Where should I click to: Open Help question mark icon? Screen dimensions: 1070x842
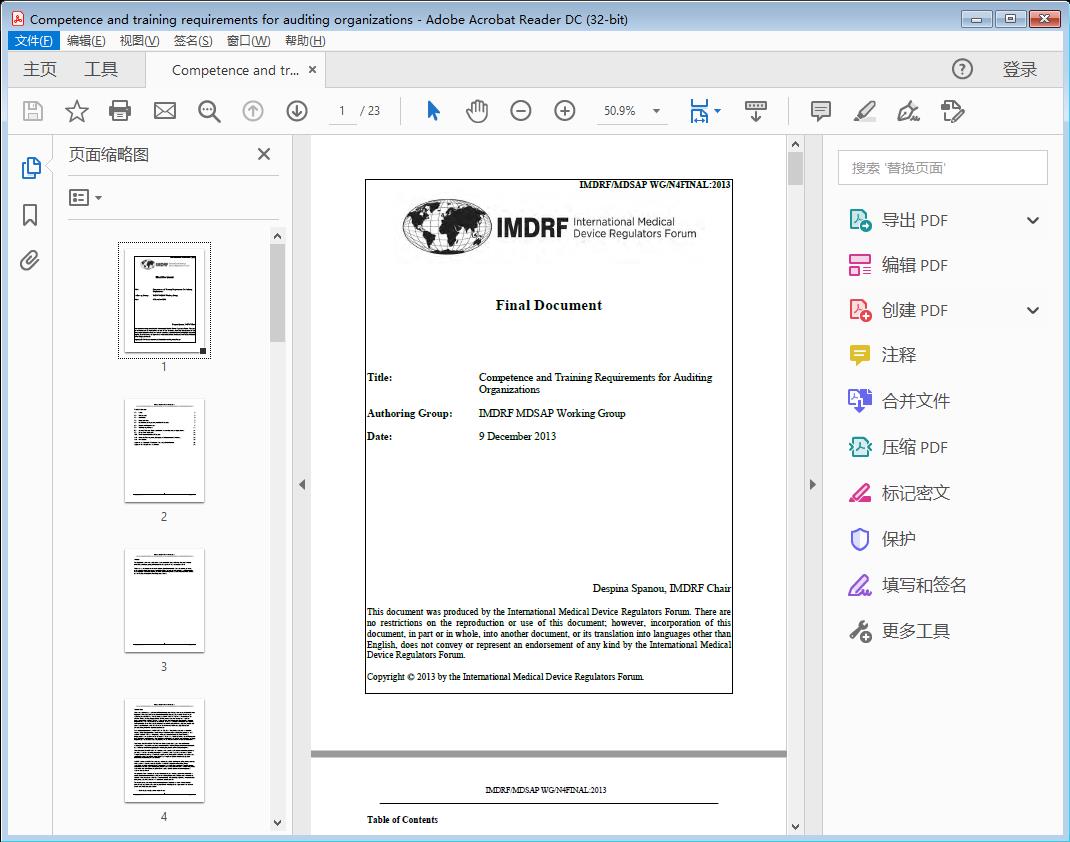[x=962, y=69]
